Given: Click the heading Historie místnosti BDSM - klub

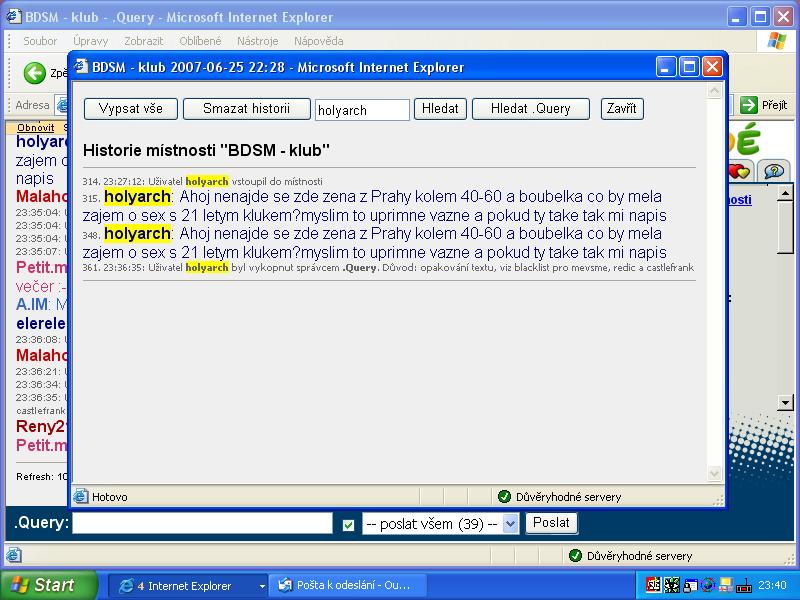Looking at the screenshot, I should [x=206, y=151].
